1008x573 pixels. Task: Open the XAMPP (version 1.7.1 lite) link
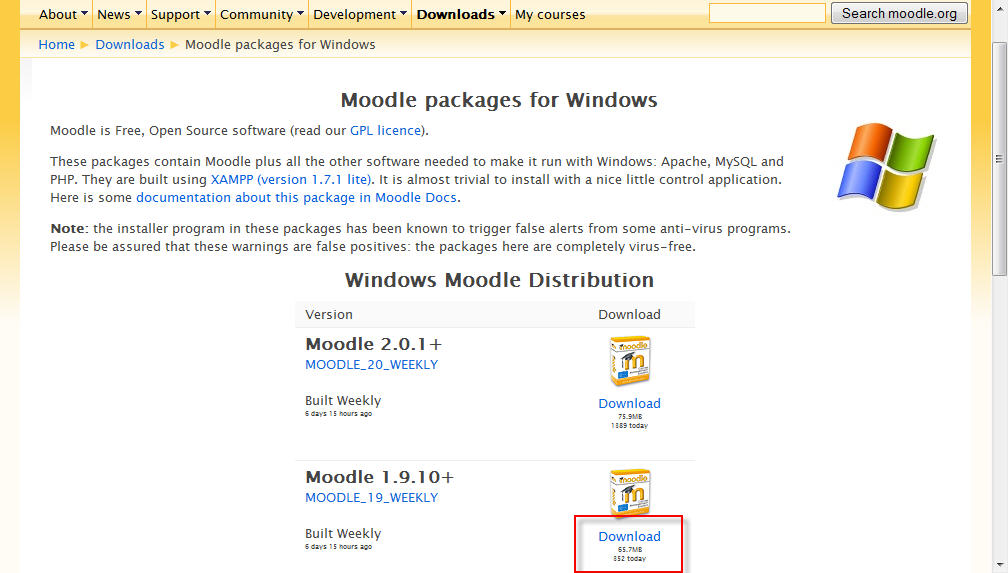click(291, 179)
